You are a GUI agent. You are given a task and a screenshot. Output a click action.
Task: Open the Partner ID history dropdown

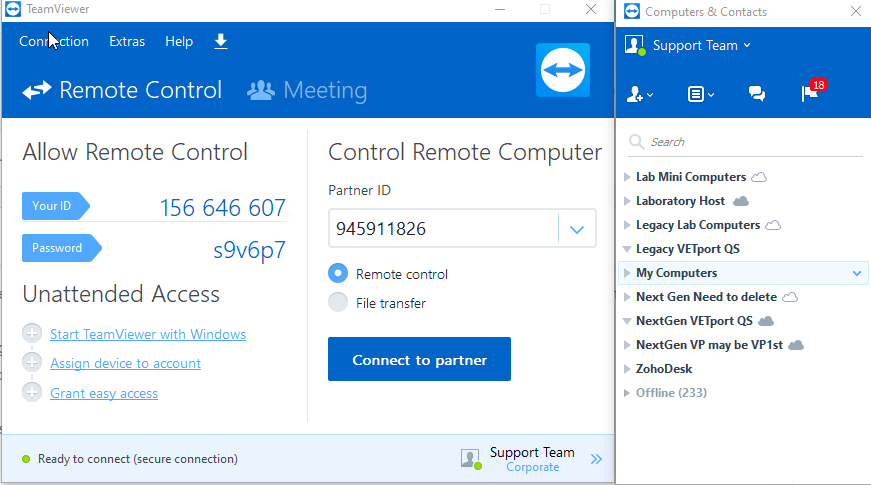click(577, 229)
